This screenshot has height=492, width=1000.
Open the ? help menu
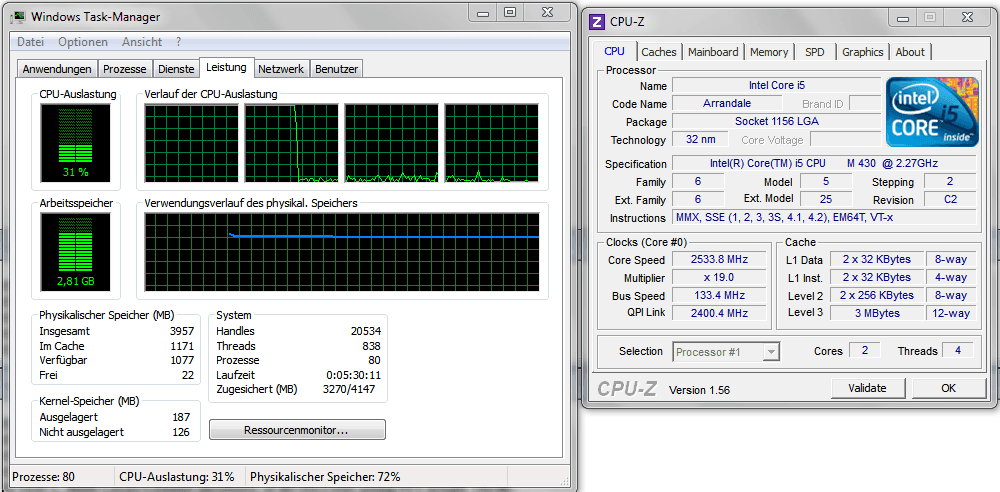[x=179, y=42]
